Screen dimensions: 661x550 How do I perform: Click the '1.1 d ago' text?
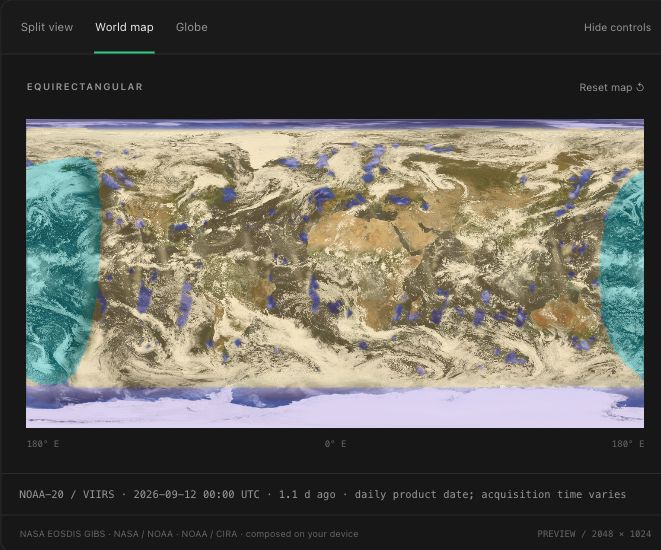click(x=307, y=494)
